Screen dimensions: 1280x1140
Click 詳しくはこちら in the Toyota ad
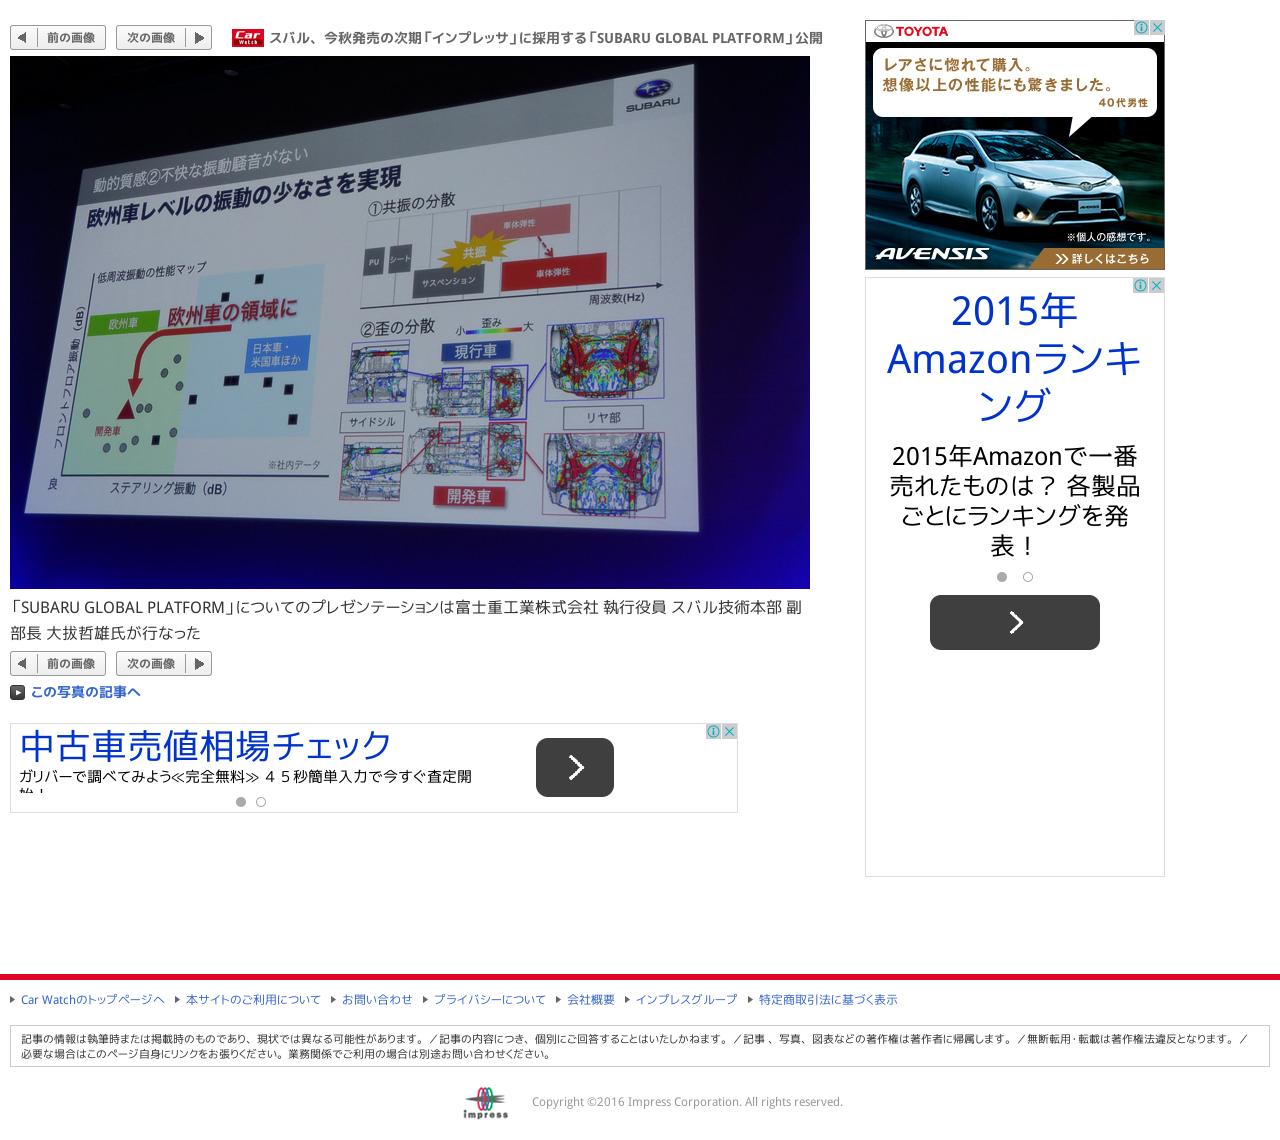coord(1103,259)
